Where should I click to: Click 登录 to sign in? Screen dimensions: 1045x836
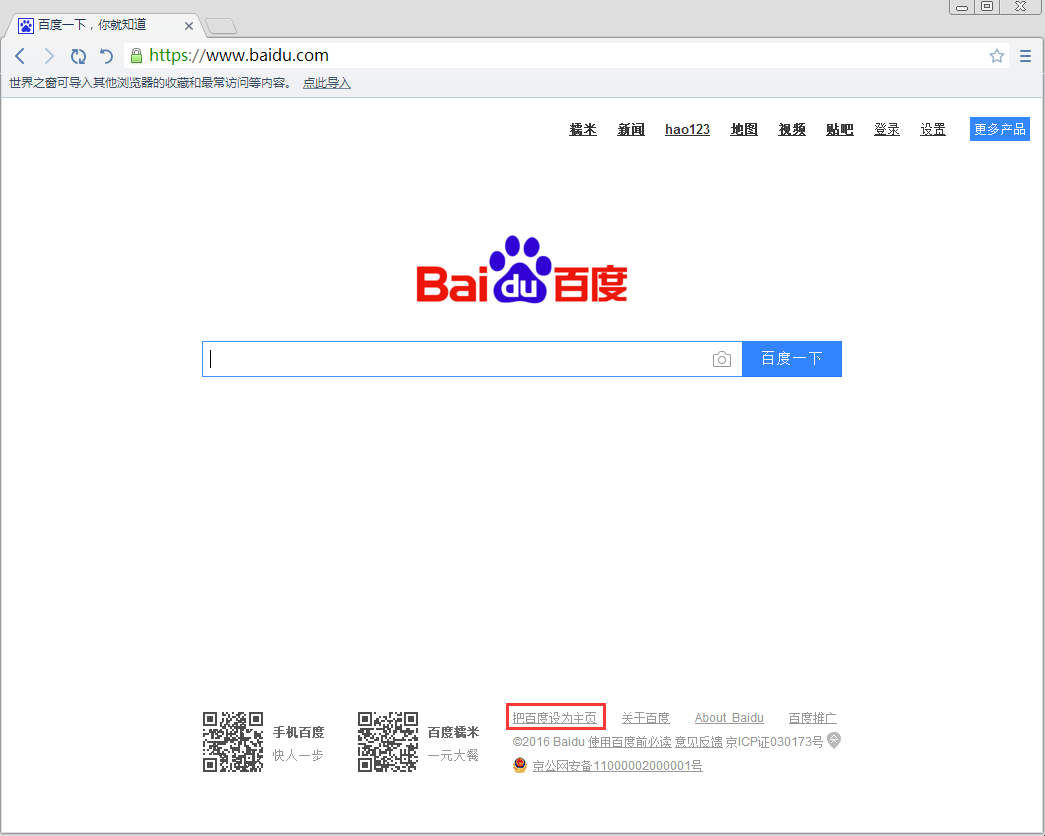click(886, 129)
